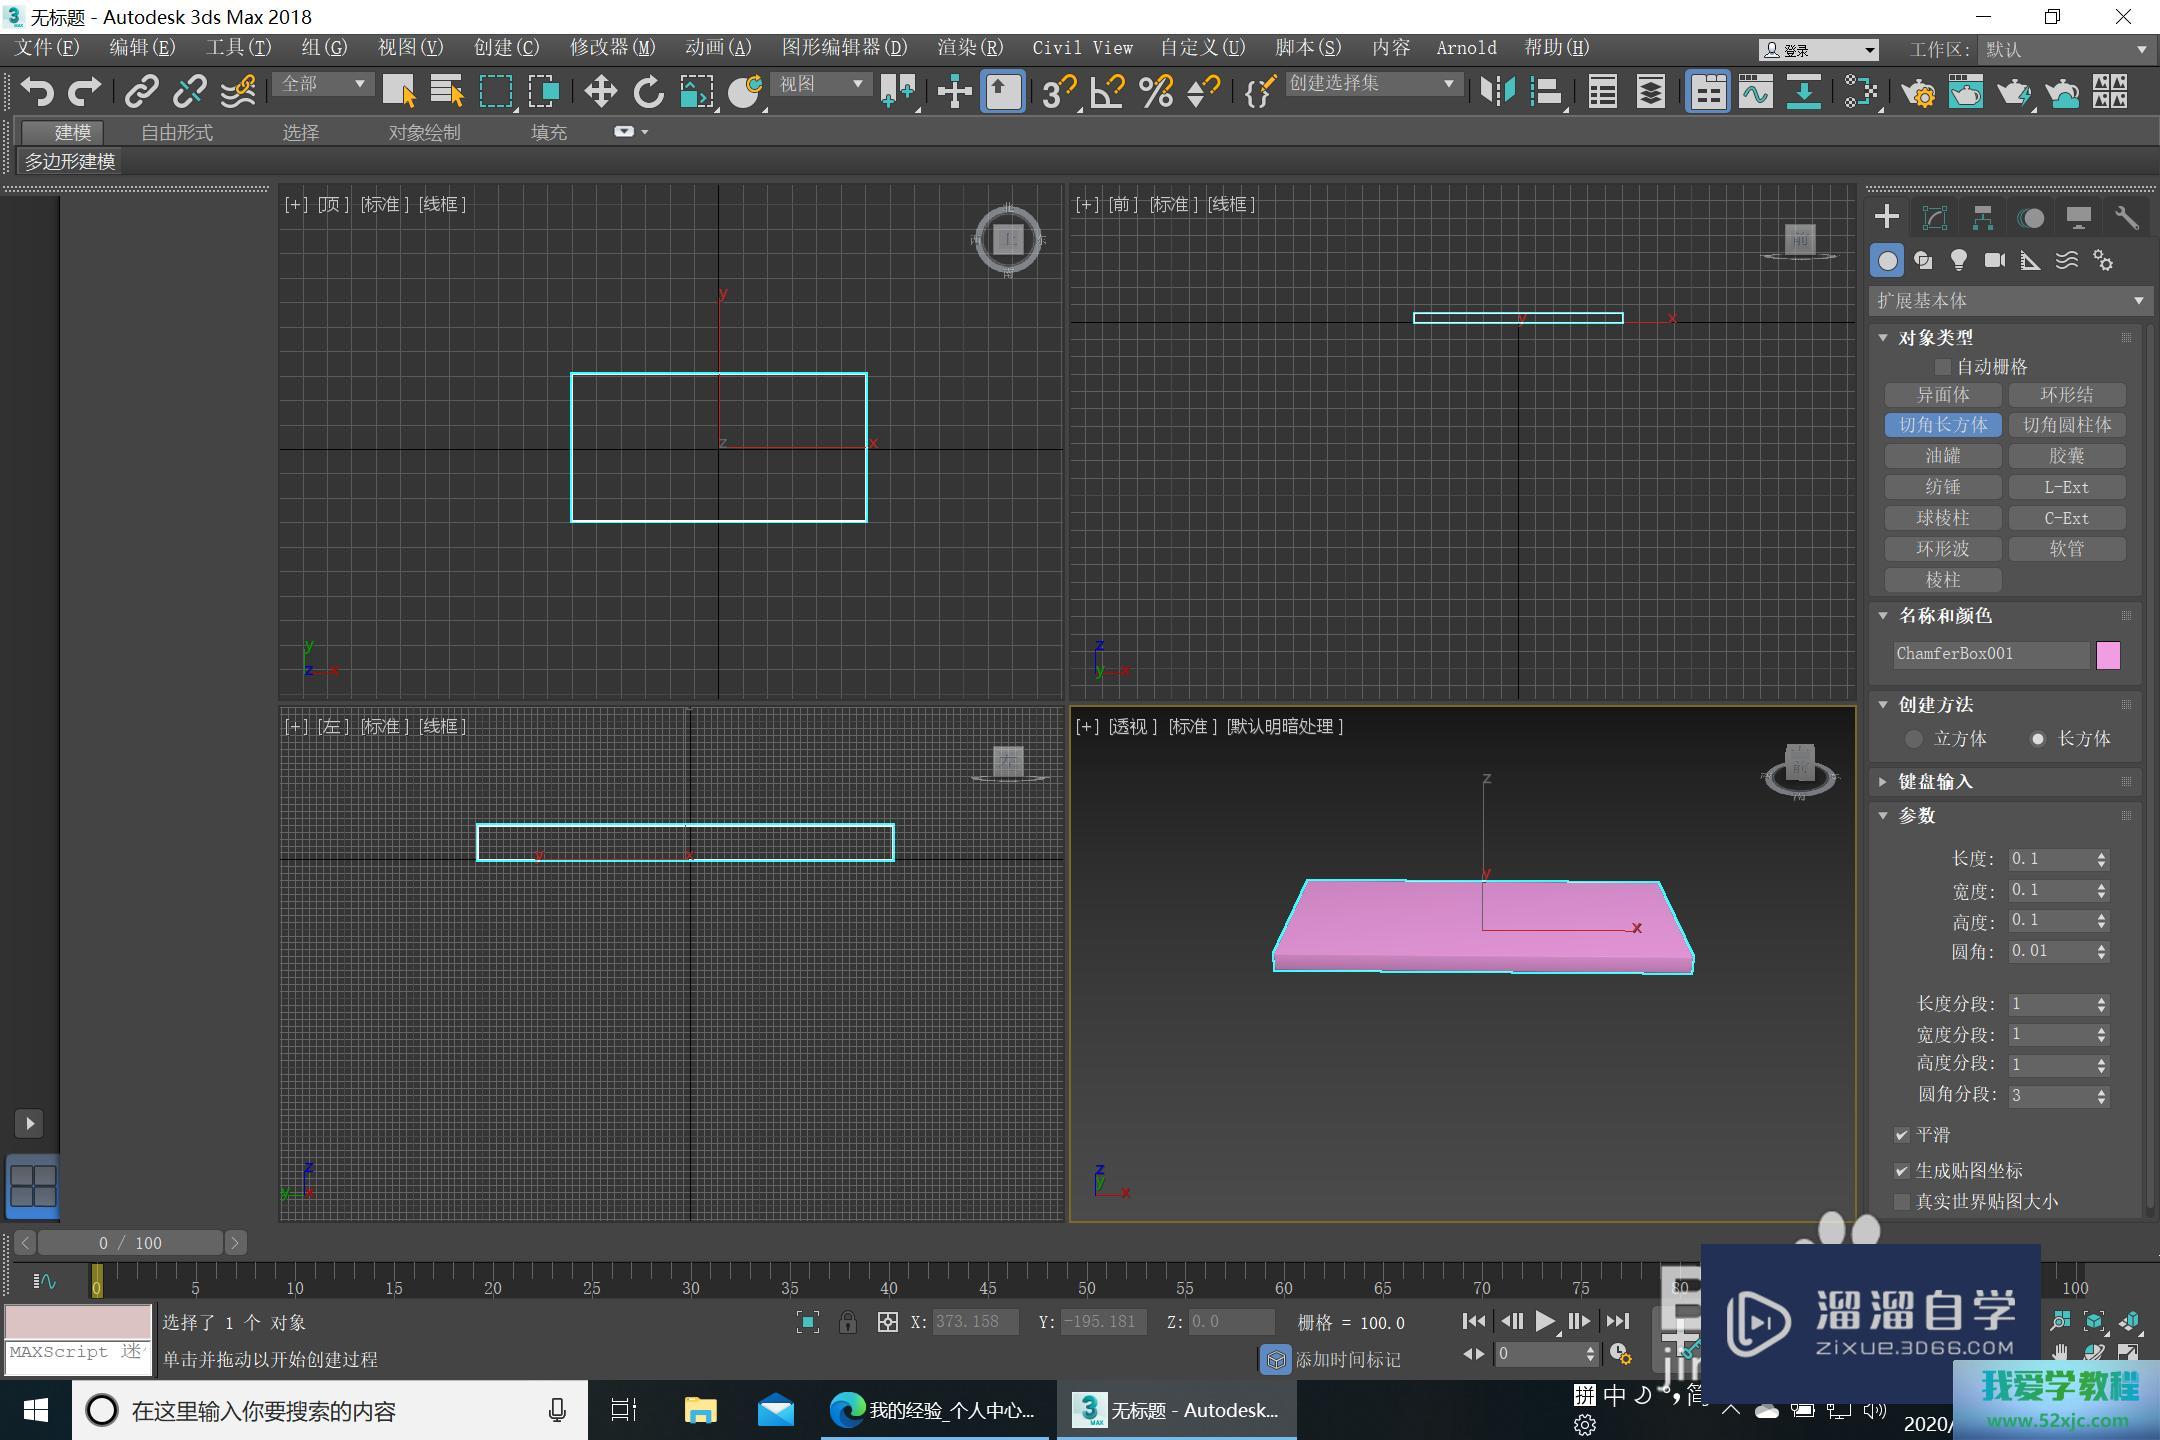The image size is (2160, 1440).
Task: Toggle the 3D Snaps icon
Action: click(1057, 92)
